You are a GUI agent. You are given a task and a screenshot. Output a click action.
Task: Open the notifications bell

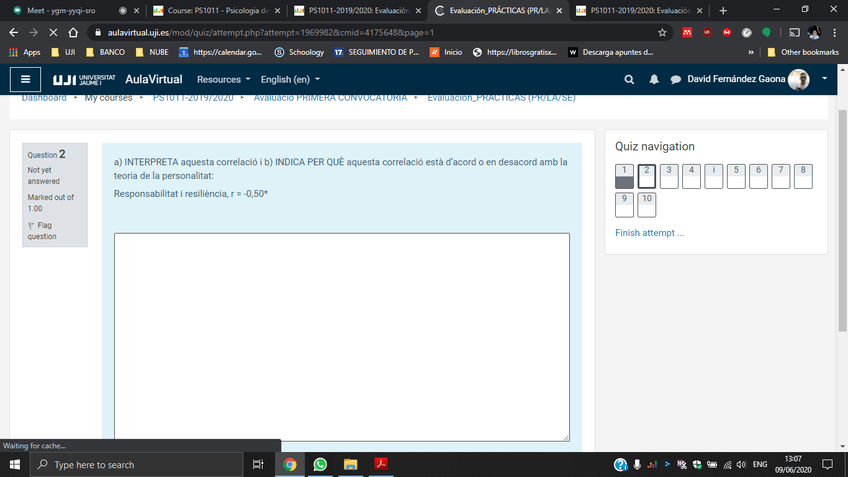(654, 80)
